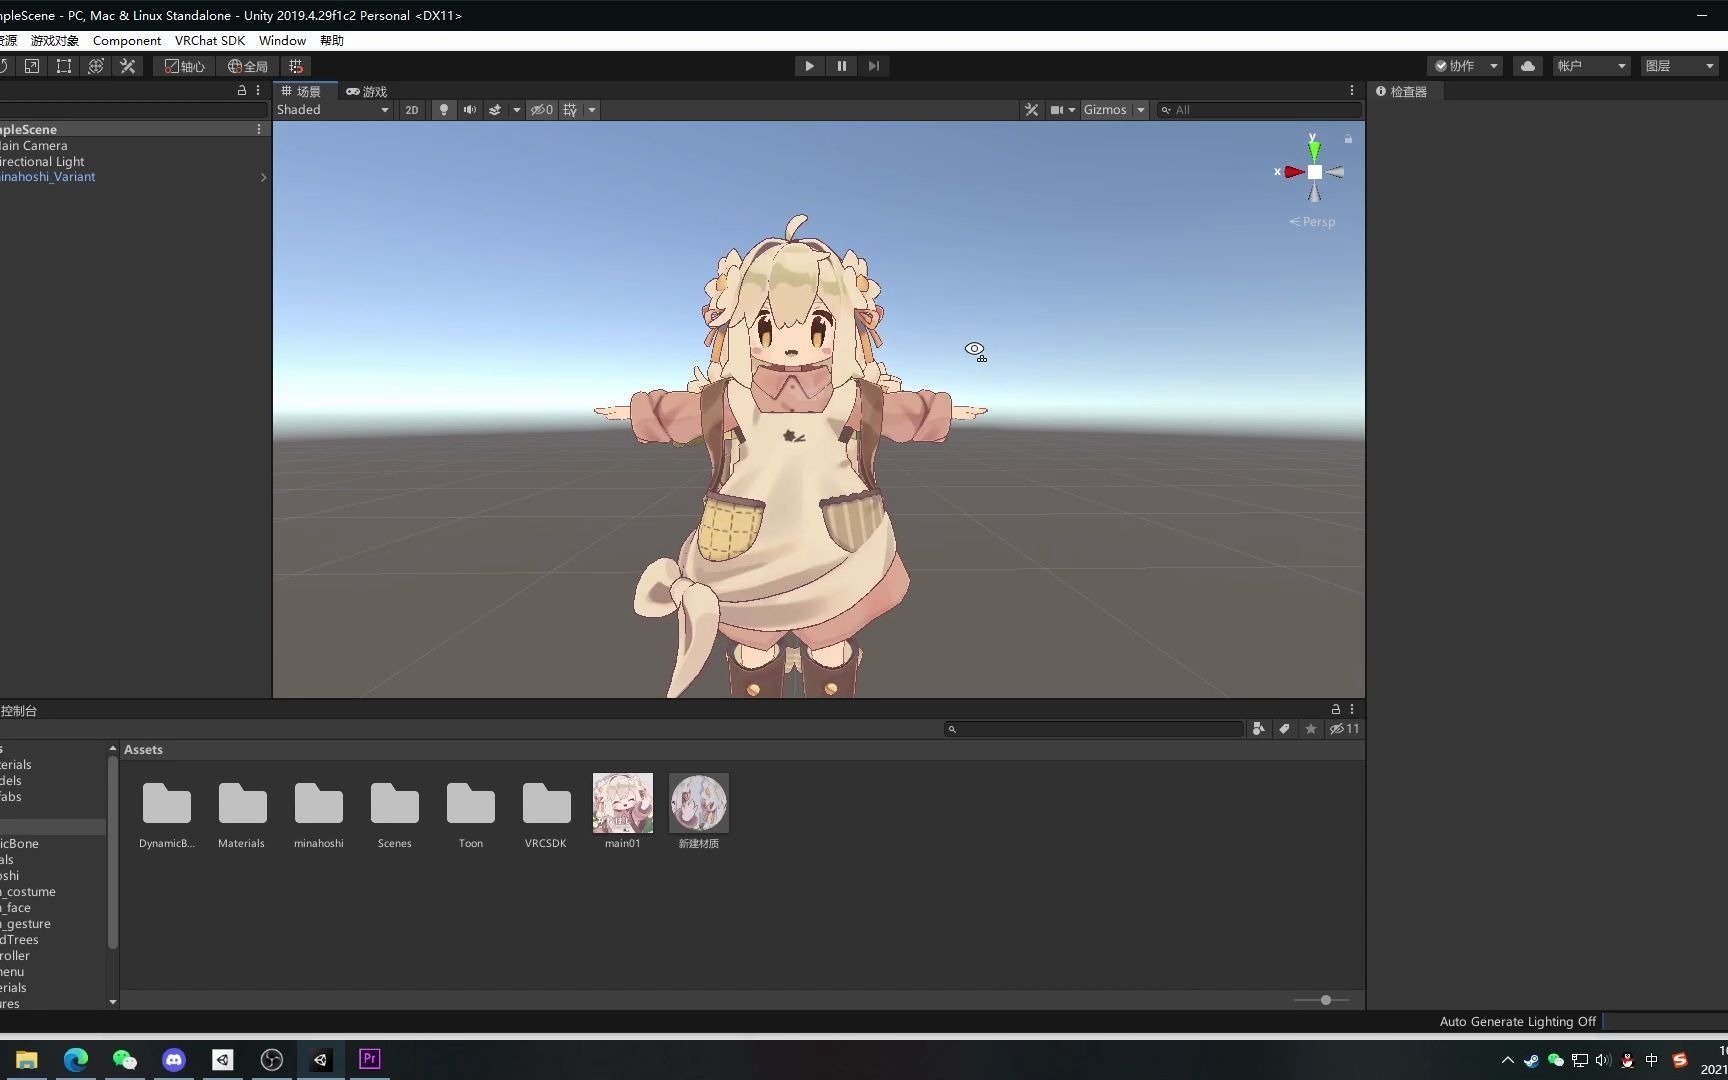Toggle grid snapping icon in toolbar

(296, 66)
